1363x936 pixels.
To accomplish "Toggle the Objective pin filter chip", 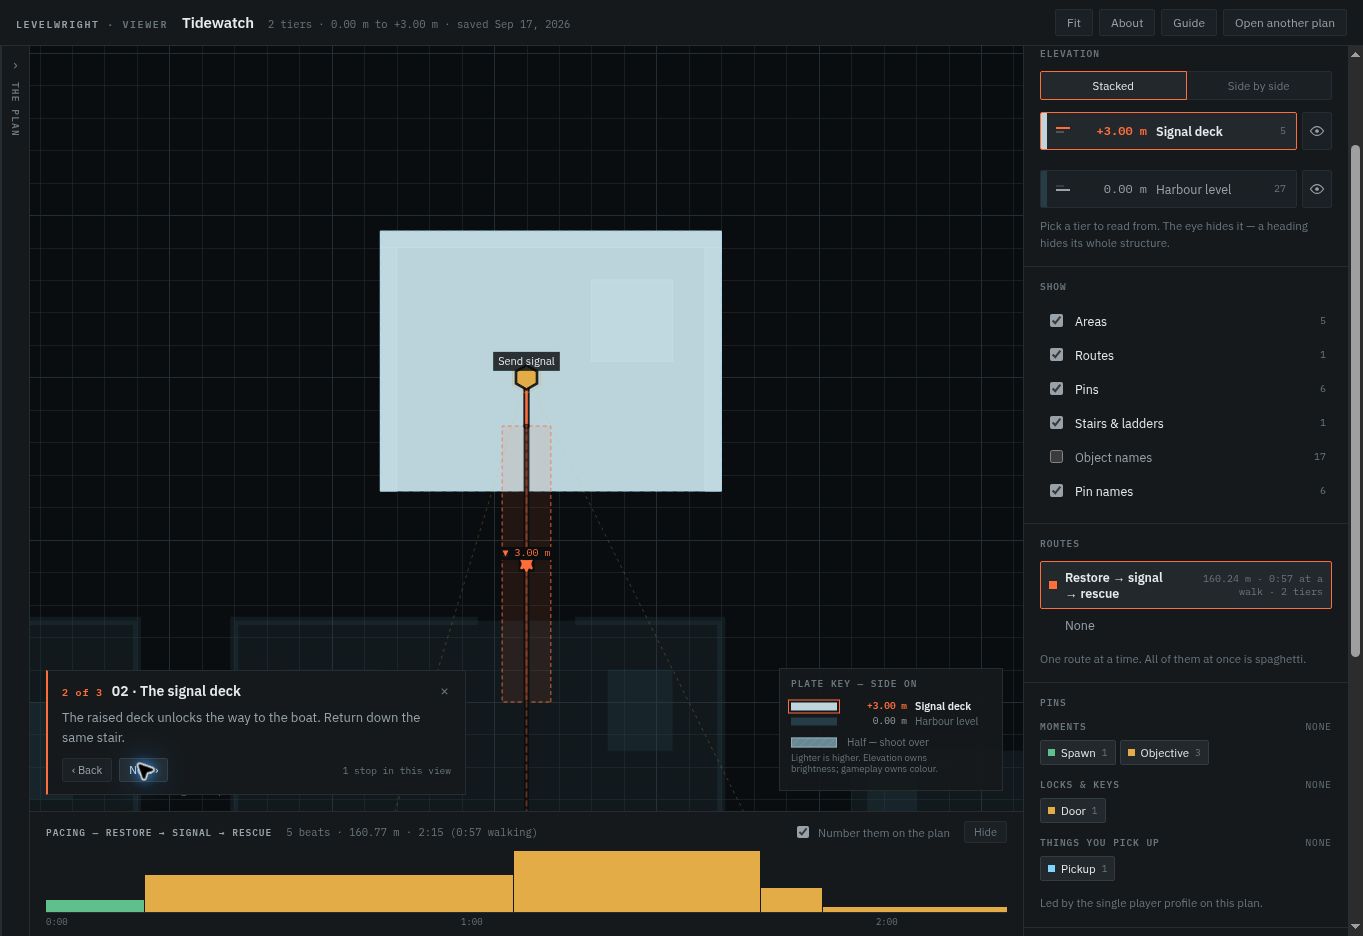I will [1164, 753].
